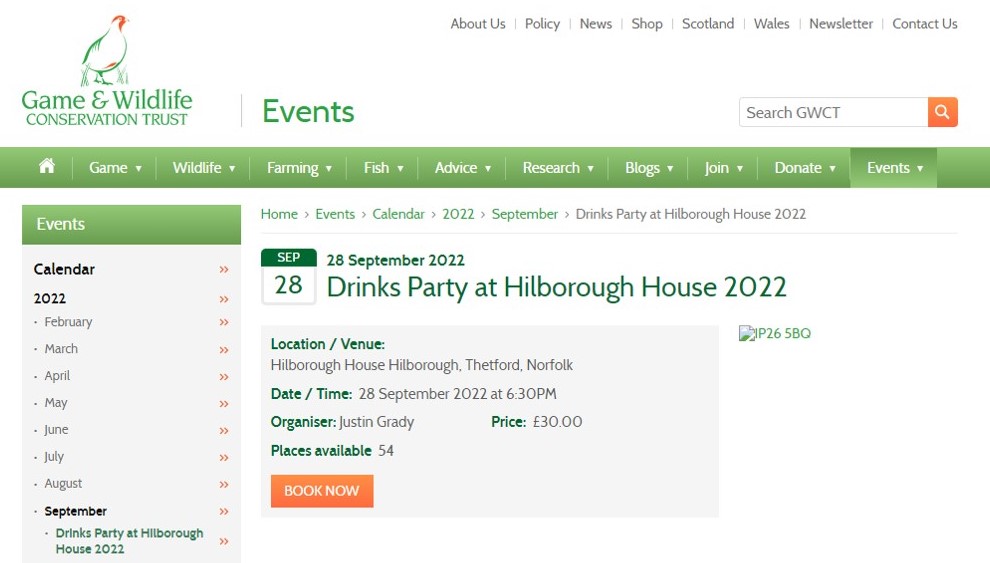
Task: Expand the Research navigation dropdown
Action: [557, 168]
